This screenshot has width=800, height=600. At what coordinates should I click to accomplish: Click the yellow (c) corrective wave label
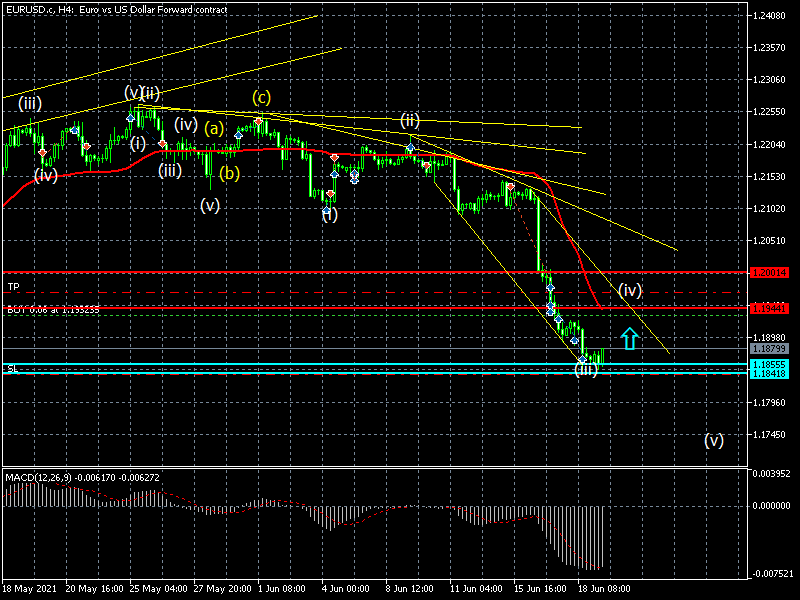(x=261, y=97)
